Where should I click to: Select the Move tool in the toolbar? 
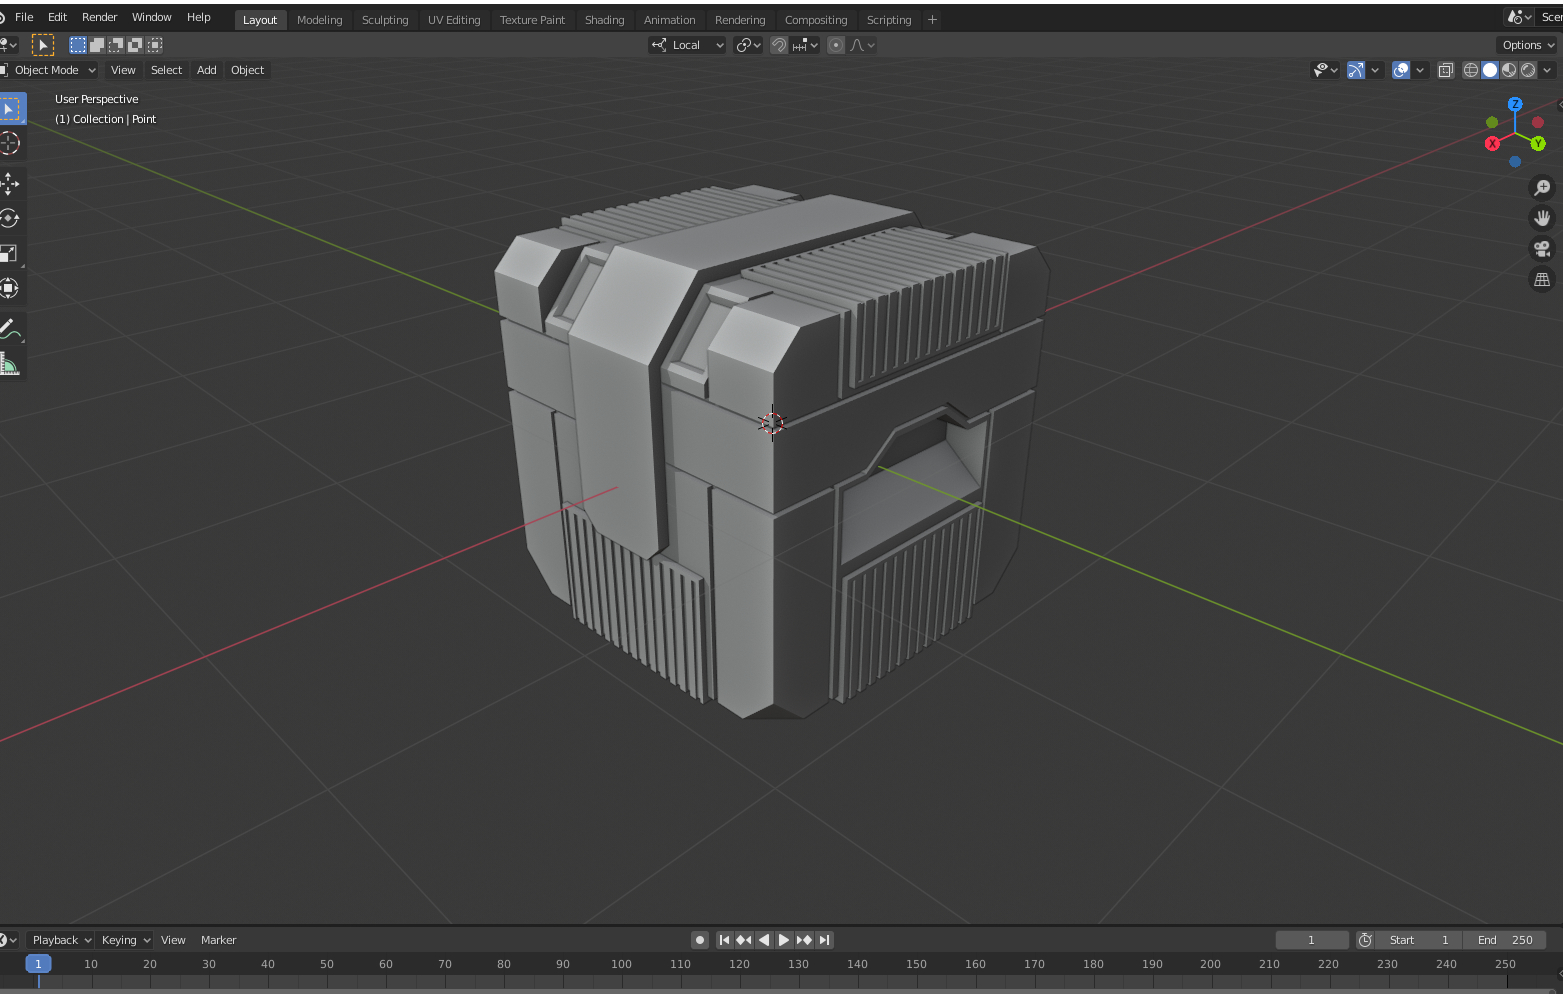[10, 183]
